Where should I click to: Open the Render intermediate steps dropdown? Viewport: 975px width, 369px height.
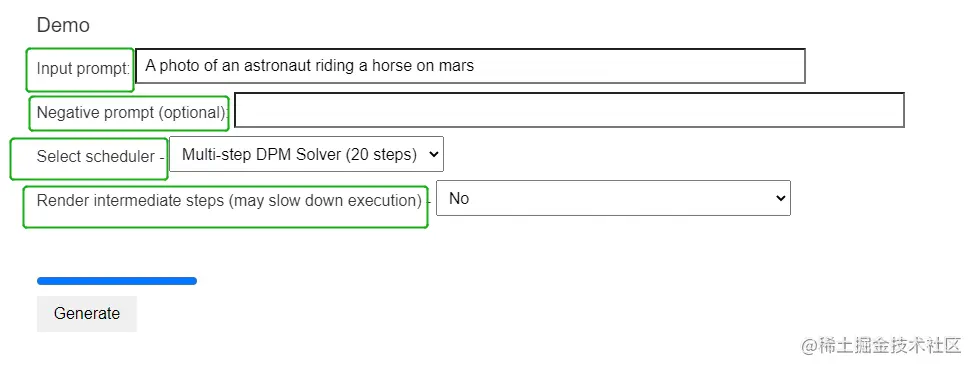(x=613, y=199)
